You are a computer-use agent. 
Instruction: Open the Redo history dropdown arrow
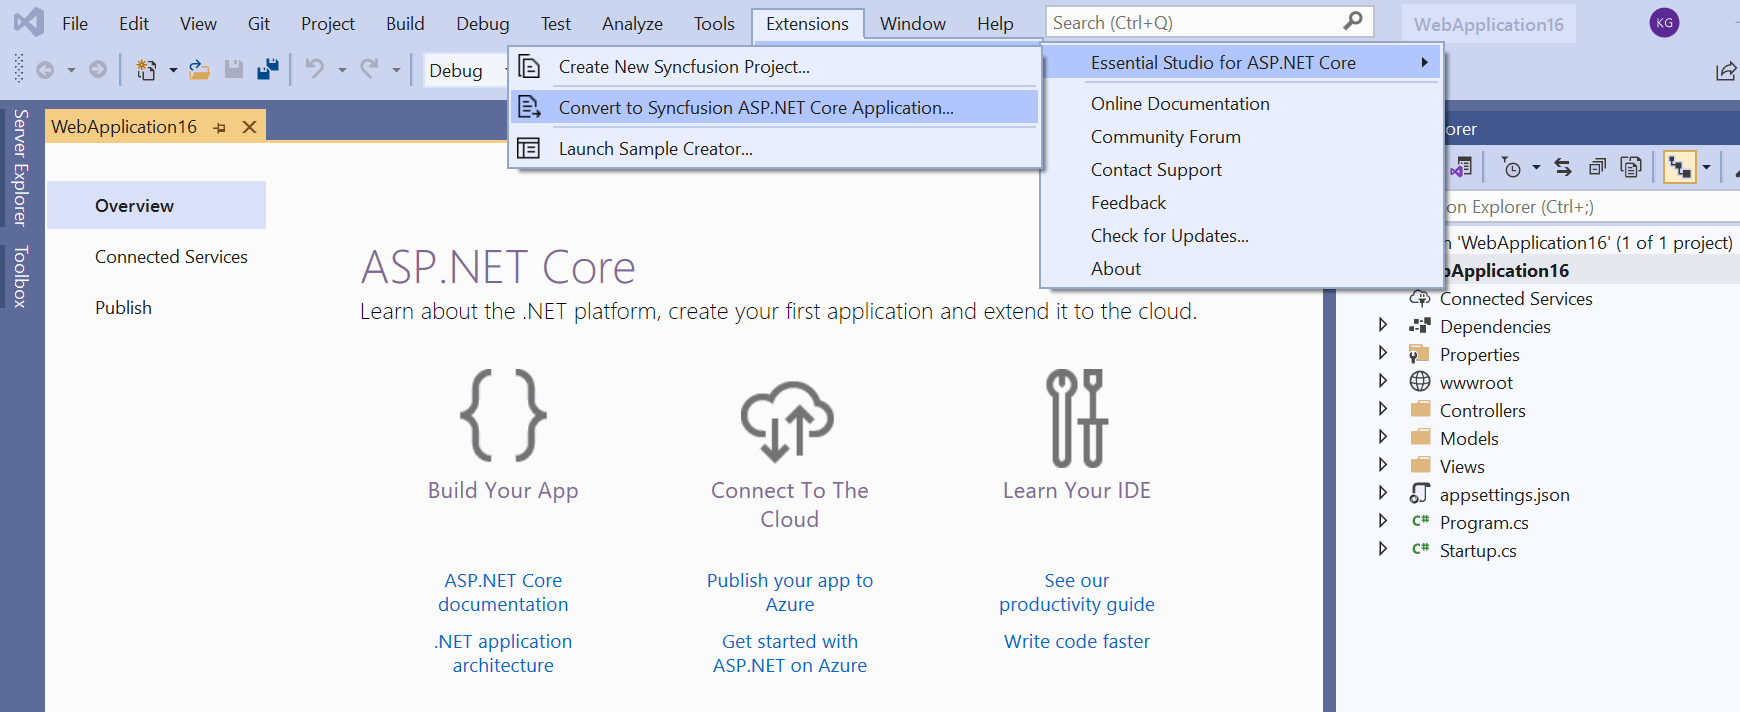tap(396, 70)
